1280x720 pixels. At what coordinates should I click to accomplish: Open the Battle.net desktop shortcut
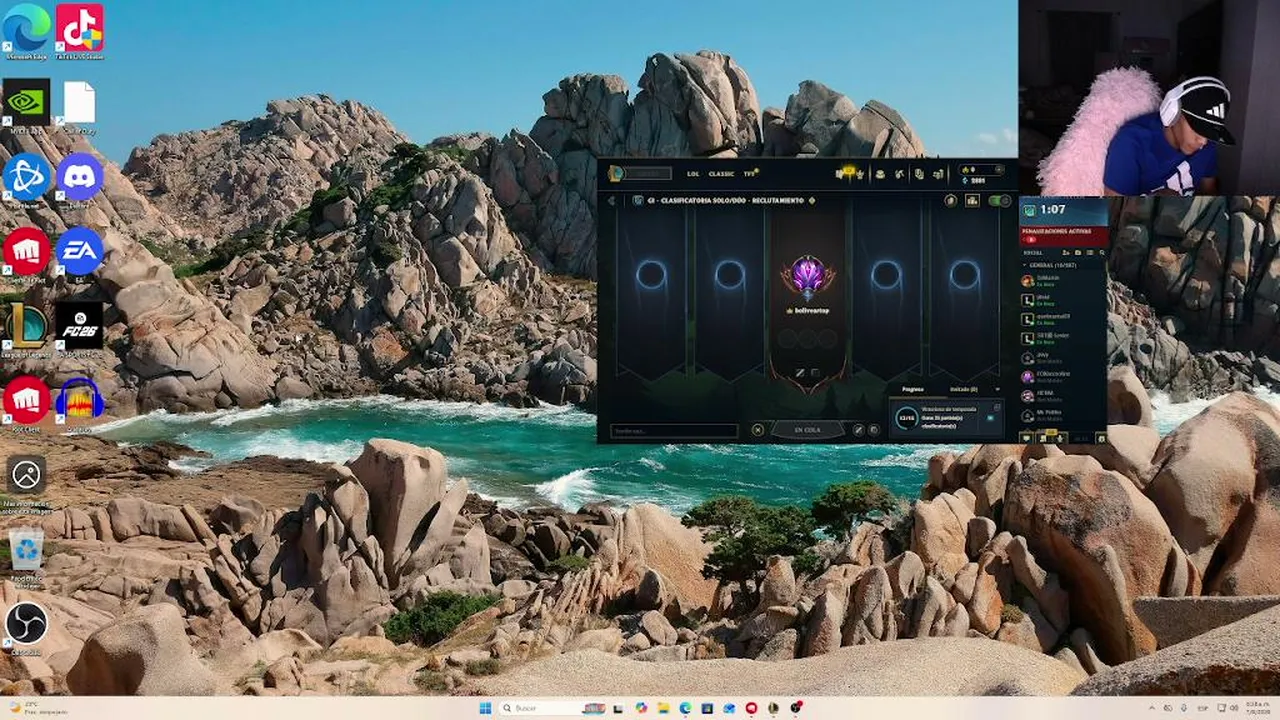tap(27, 181)
